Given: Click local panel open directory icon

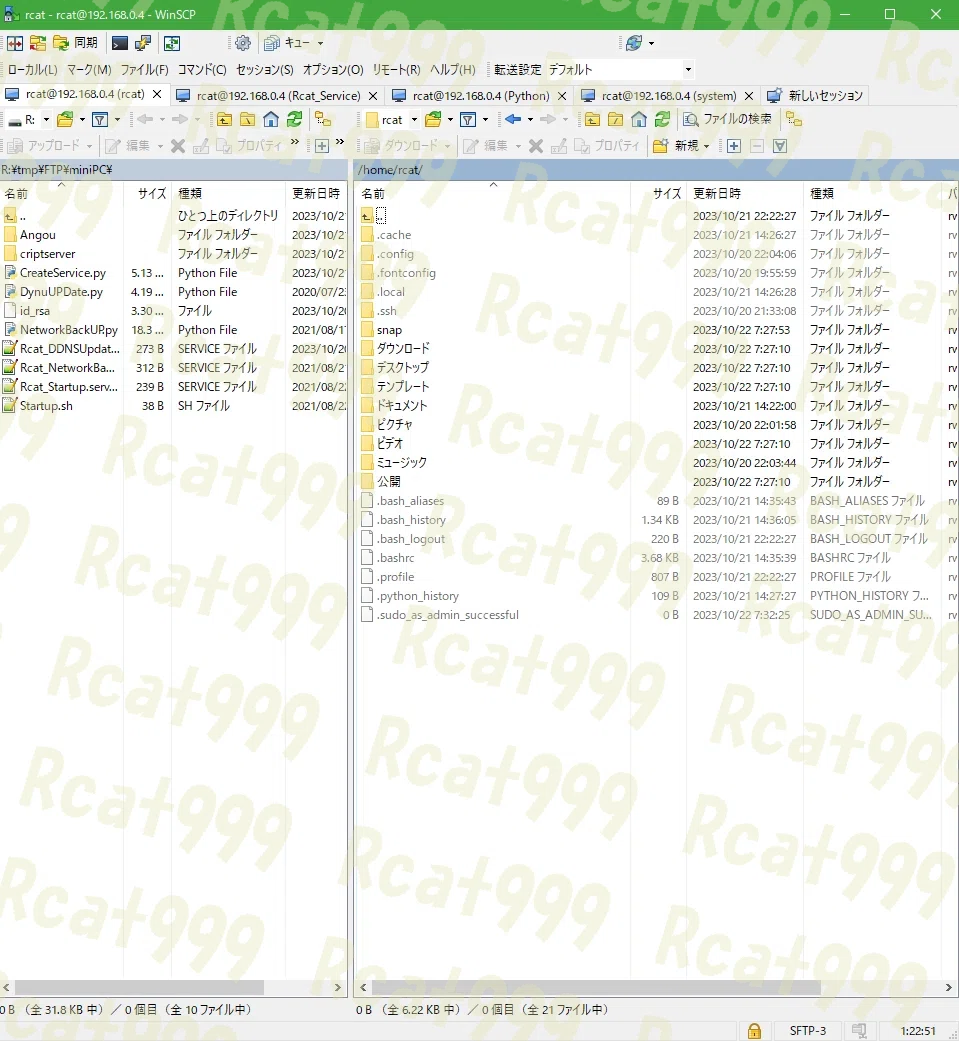Looking at the screenshot, I should pos(65,120).
